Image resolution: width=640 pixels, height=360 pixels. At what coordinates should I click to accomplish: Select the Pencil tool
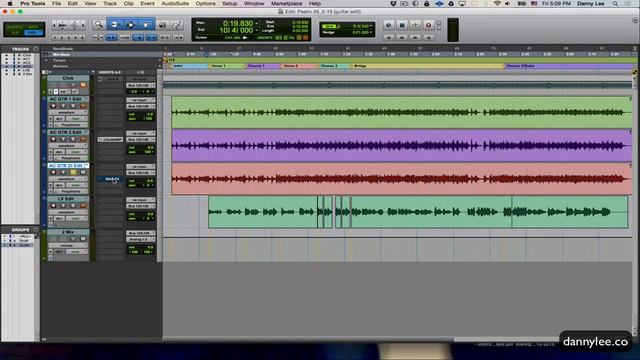pos(177,25)
